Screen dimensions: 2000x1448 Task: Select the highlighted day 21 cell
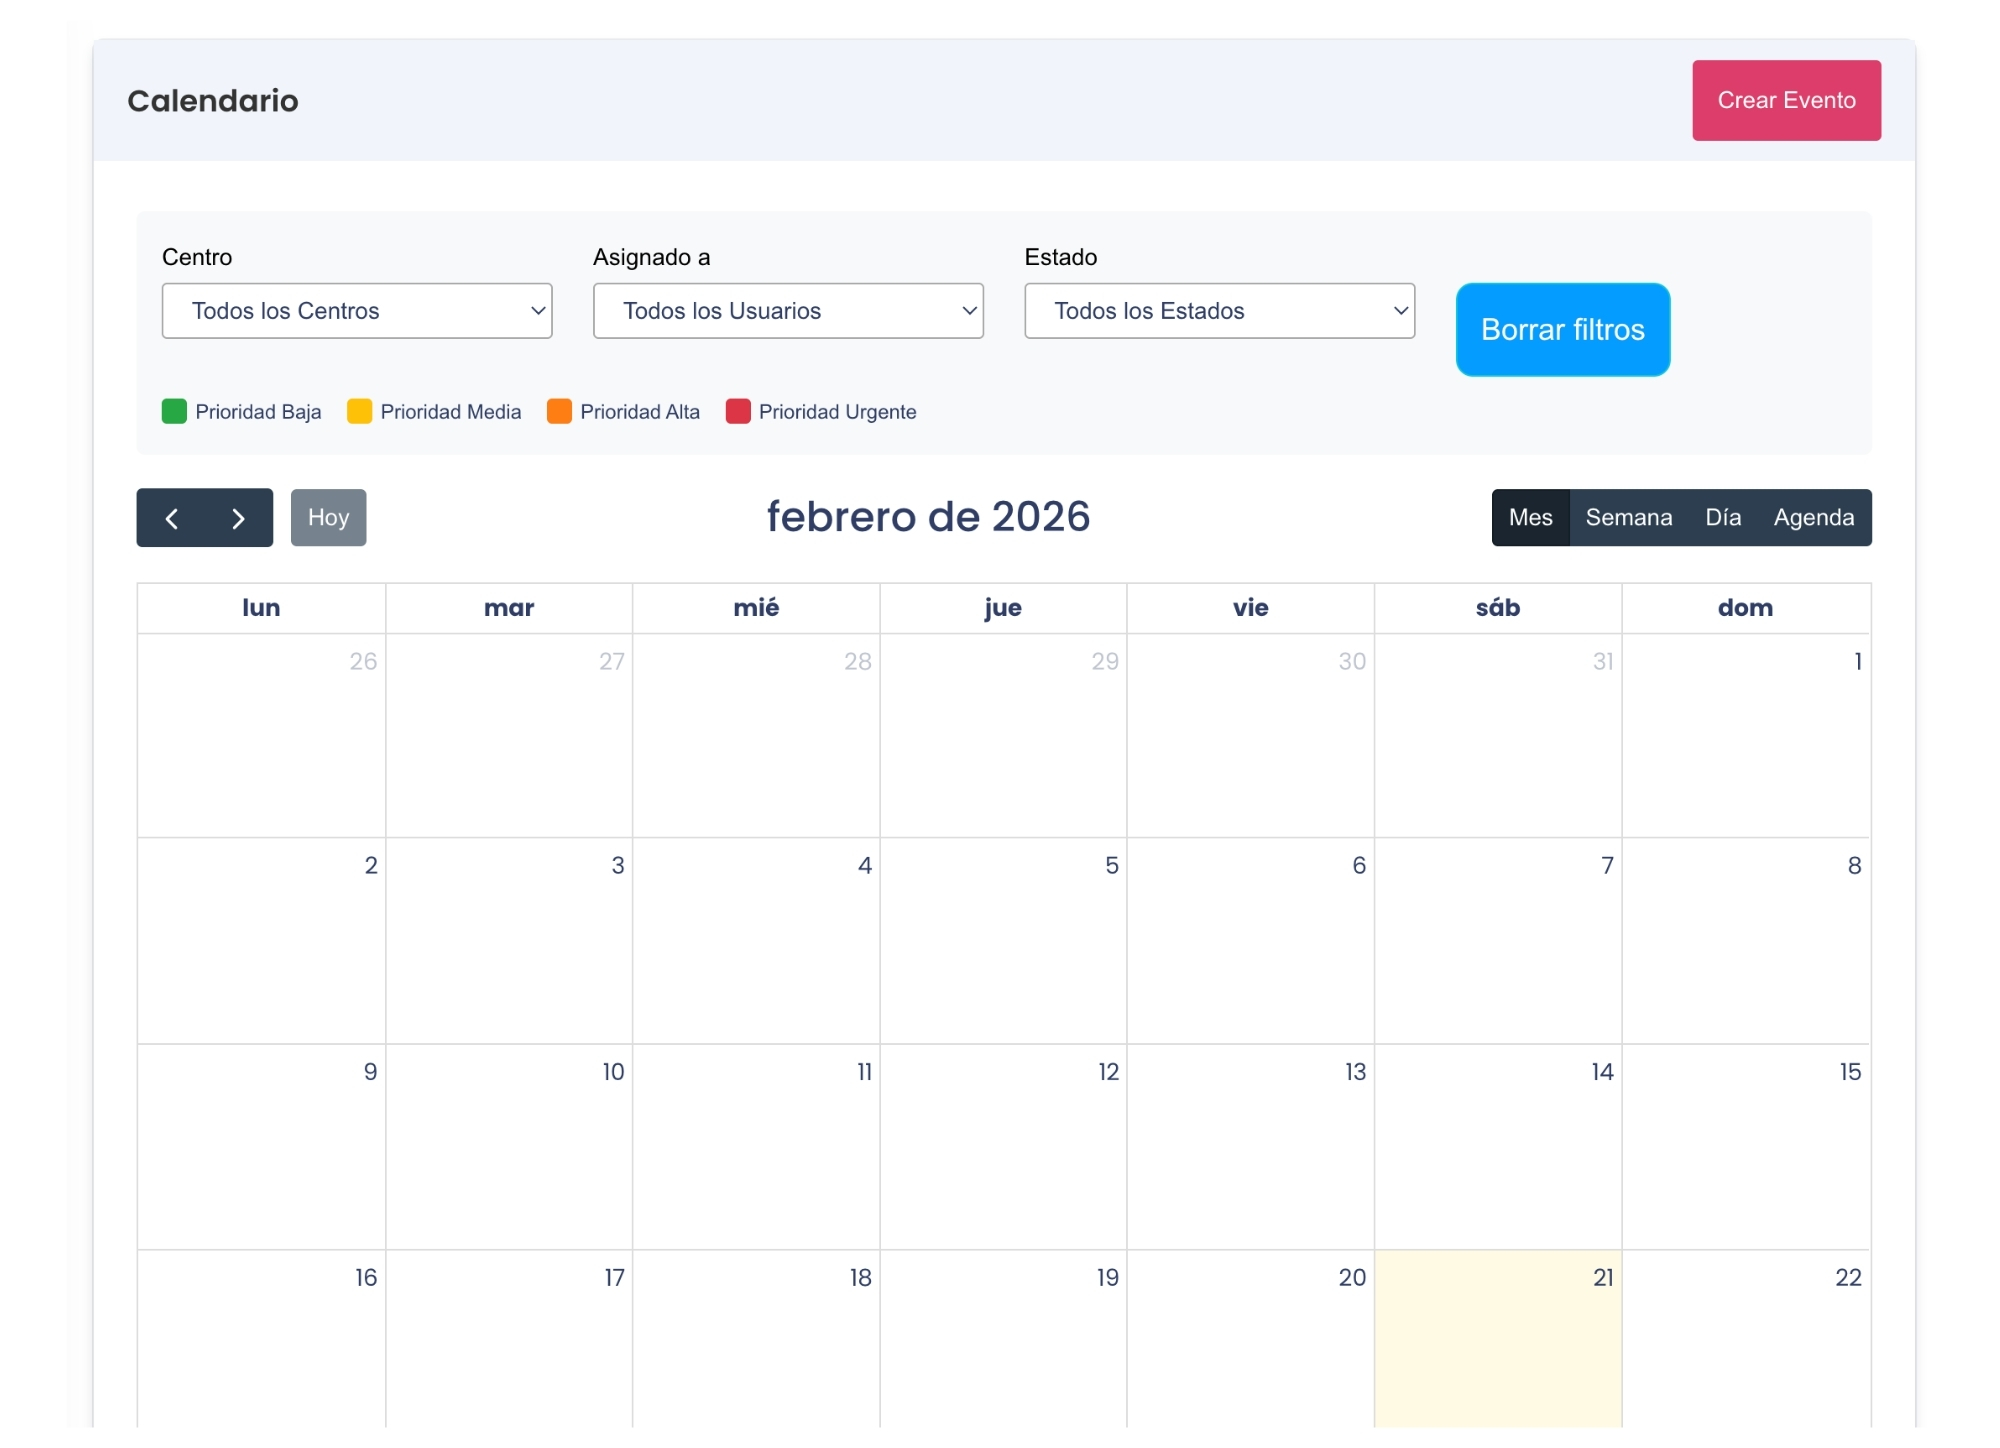[1497, 1350]
